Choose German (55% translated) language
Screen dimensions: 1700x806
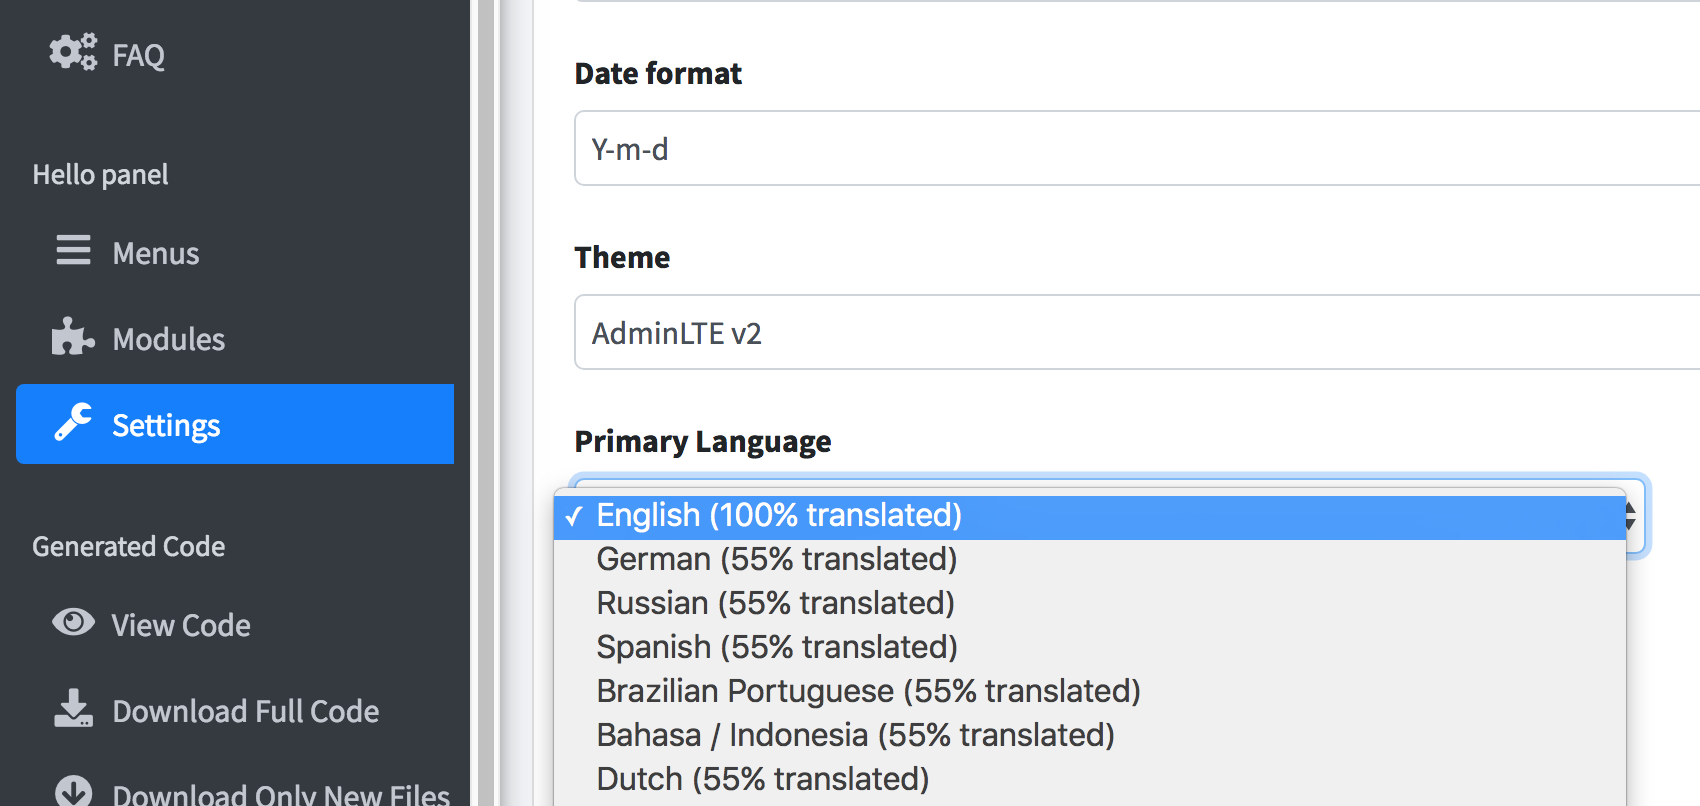coord(776,559)
